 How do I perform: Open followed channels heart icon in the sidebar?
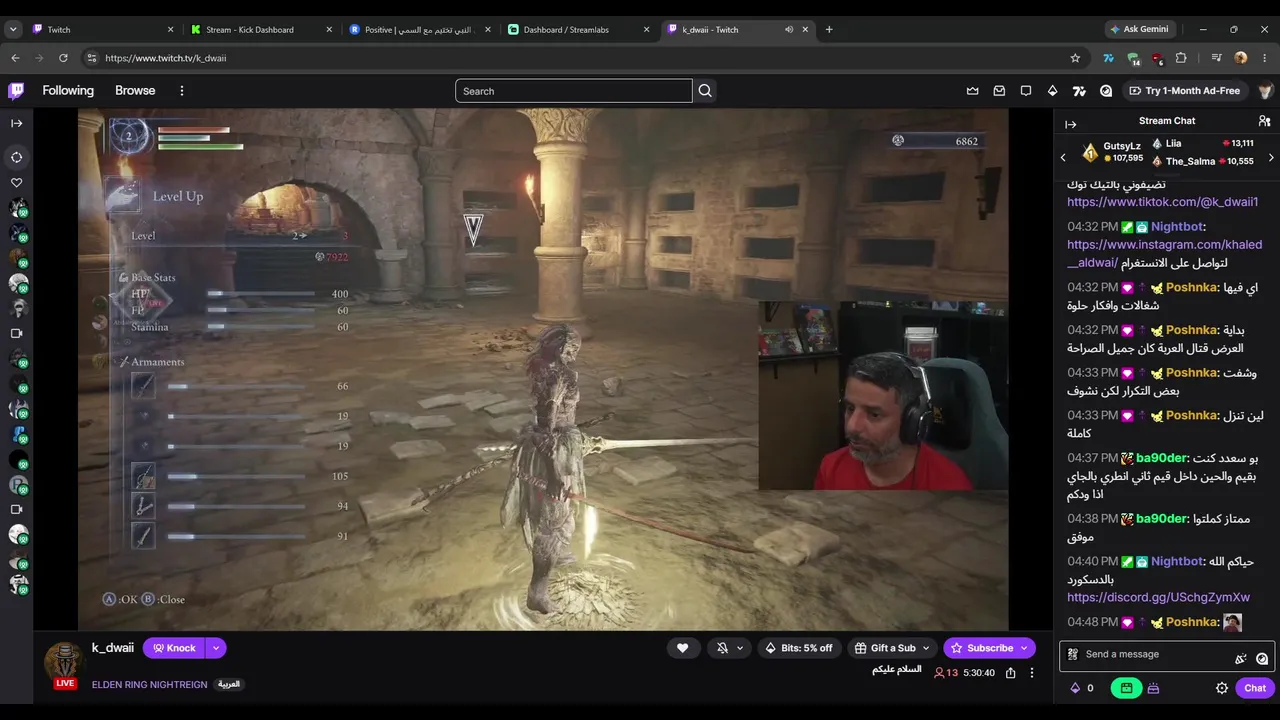point(16,183)
